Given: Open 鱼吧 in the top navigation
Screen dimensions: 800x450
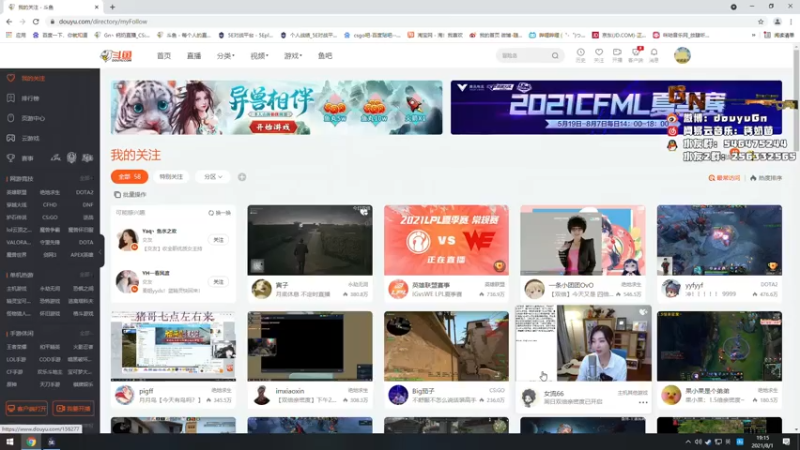Looking at the screenshot, I should [325, 56].
